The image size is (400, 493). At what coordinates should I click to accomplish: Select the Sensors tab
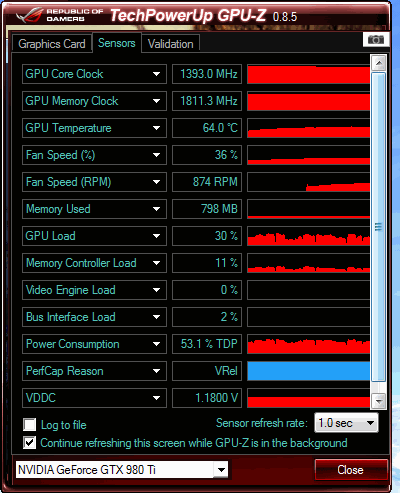pyautogui.click(x=117, y=43)
